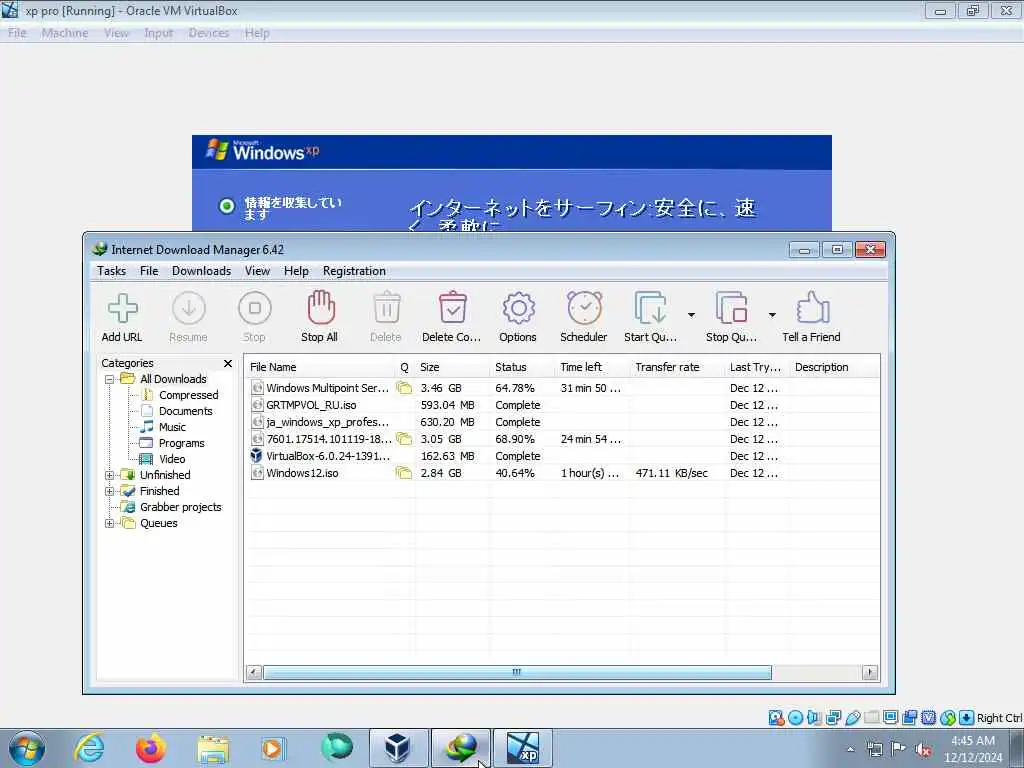Click the Start Queue toolbar icon
The width and height of the screenshot is (1024, 768).
(650, 308)
